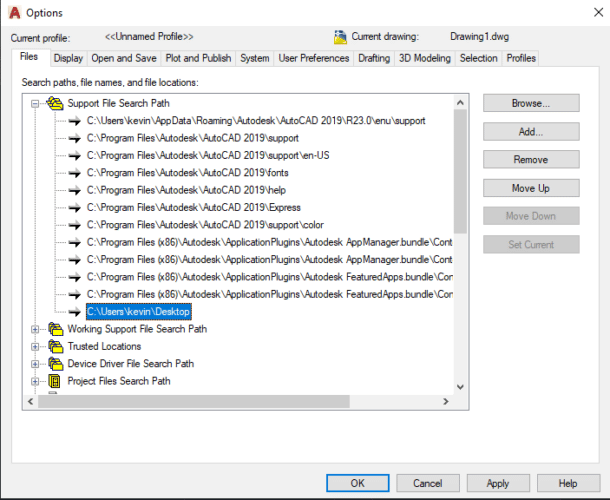
Task: Expand the Project Files Search Path node
Action: tap(35, 381)
